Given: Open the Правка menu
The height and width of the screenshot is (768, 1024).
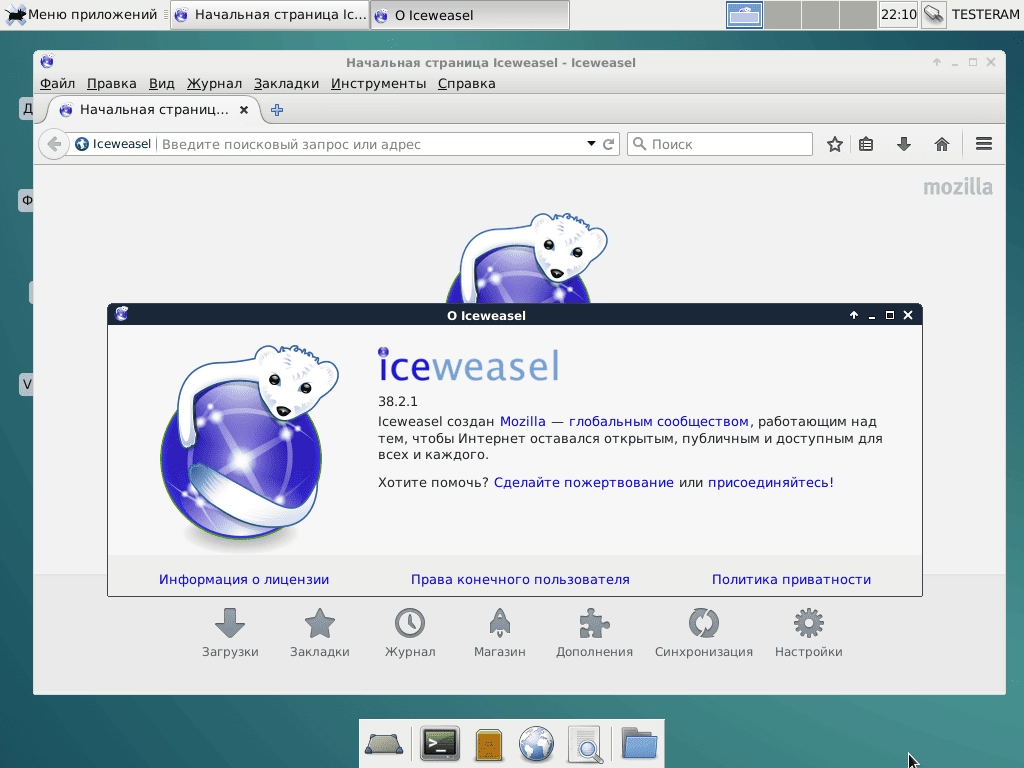Looking at the screenshot, I should (112, 84).
